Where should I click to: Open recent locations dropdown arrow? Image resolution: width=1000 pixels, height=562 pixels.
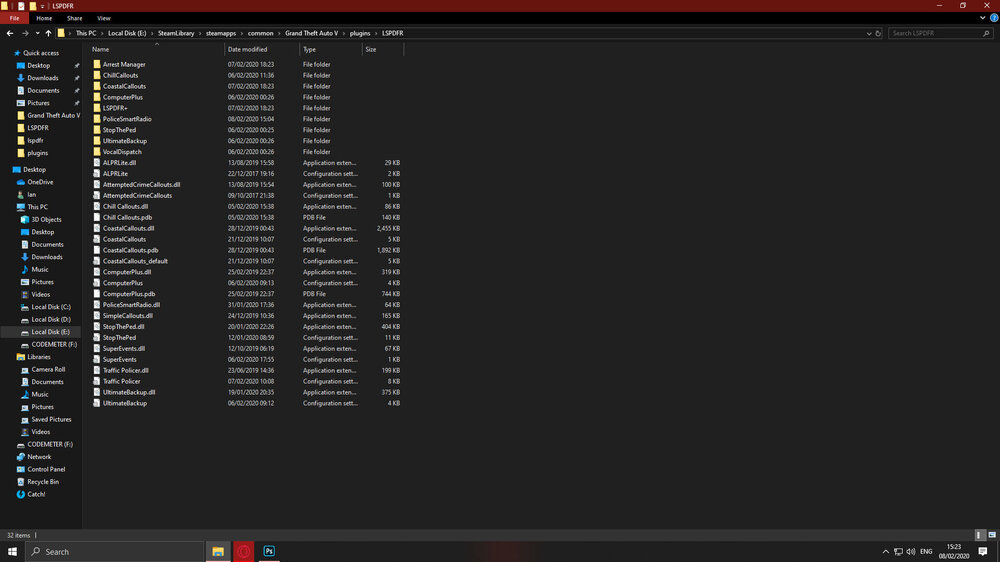(37, 33)
